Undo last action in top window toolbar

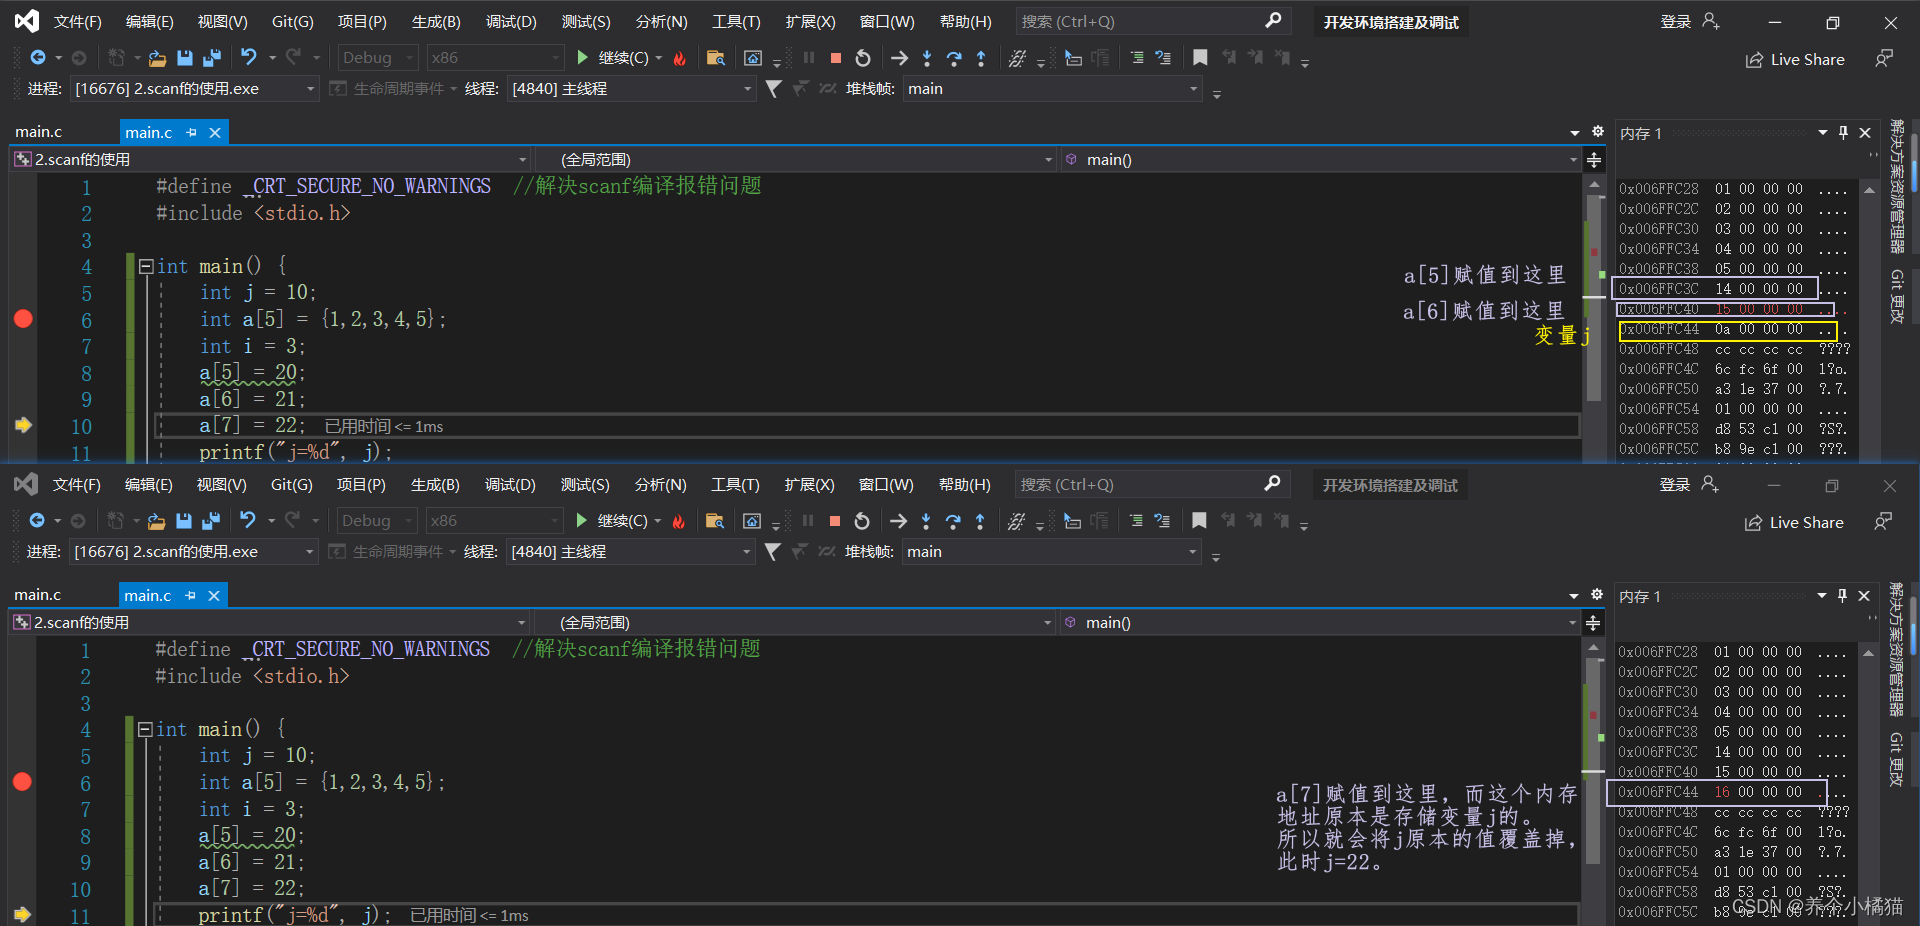[248, 58]
